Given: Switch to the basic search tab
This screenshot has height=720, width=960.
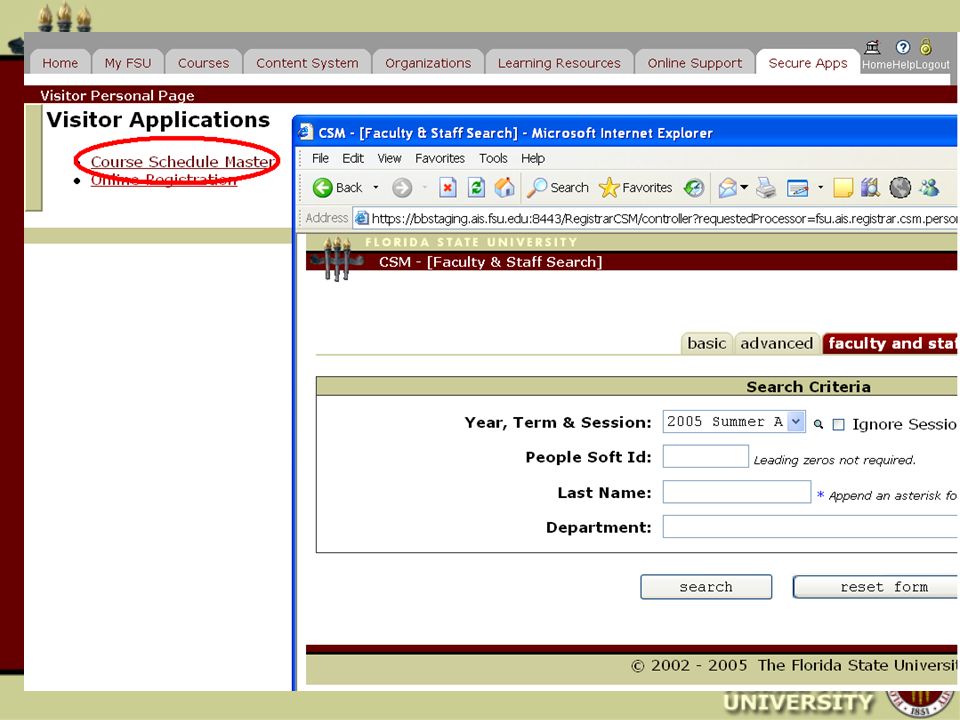Looking at the screenshot, I should tap(707, 343).
